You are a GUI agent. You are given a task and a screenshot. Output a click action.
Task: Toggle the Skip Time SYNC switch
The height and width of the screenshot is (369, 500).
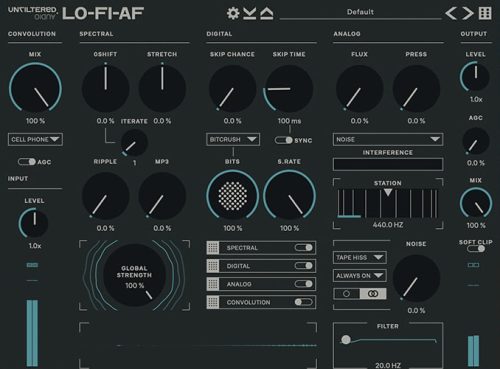284,140
